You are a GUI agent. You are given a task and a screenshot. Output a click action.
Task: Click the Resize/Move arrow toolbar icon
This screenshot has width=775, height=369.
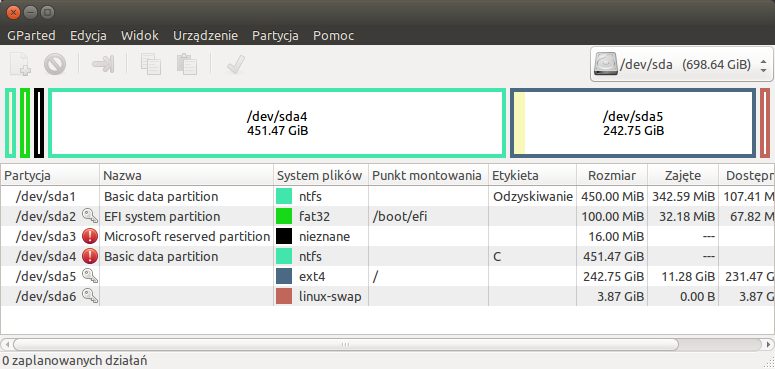coord(103,64)
